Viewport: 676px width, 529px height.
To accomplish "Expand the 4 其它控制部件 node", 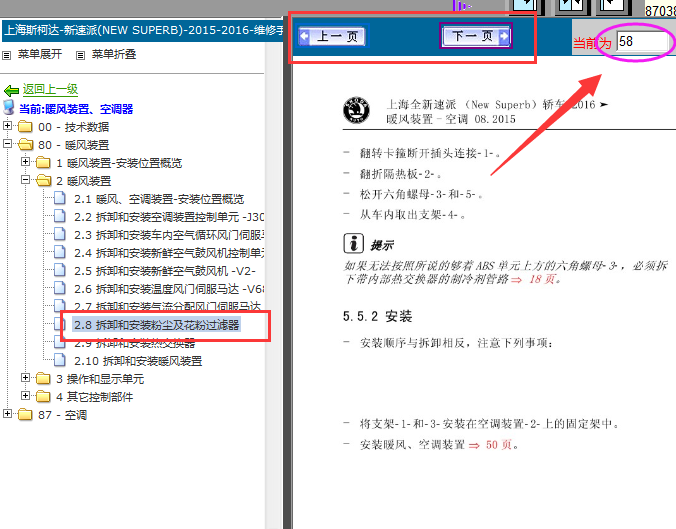I will [x=25, y=395].
